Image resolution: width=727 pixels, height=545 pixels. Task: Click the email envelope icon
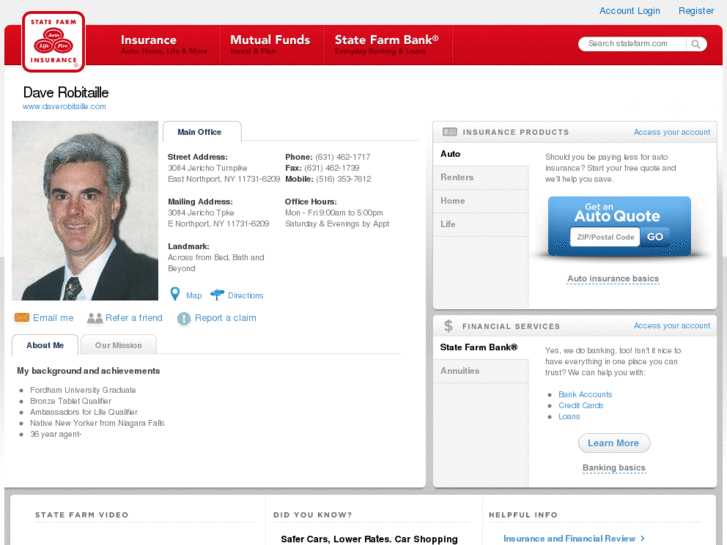click(x=22, y=318)
